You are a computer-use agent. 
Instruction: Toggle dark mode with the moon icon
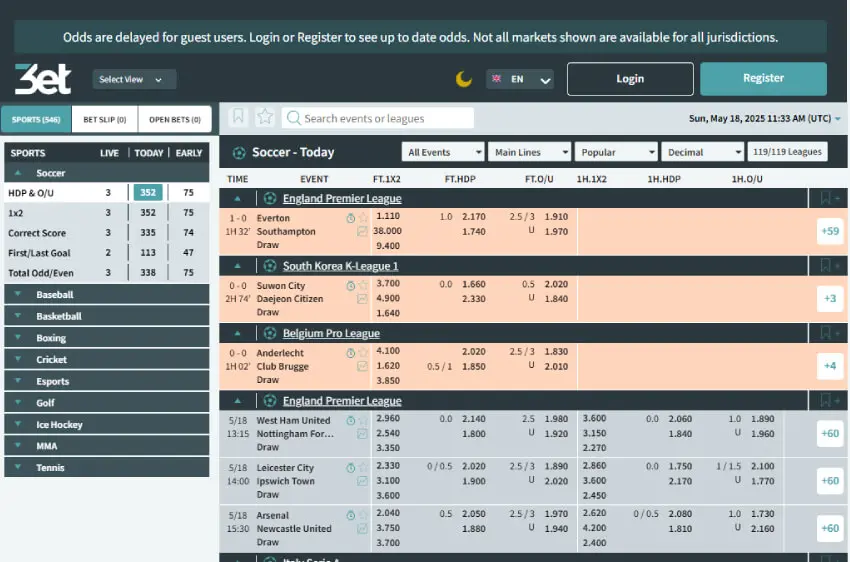[463, 79]
